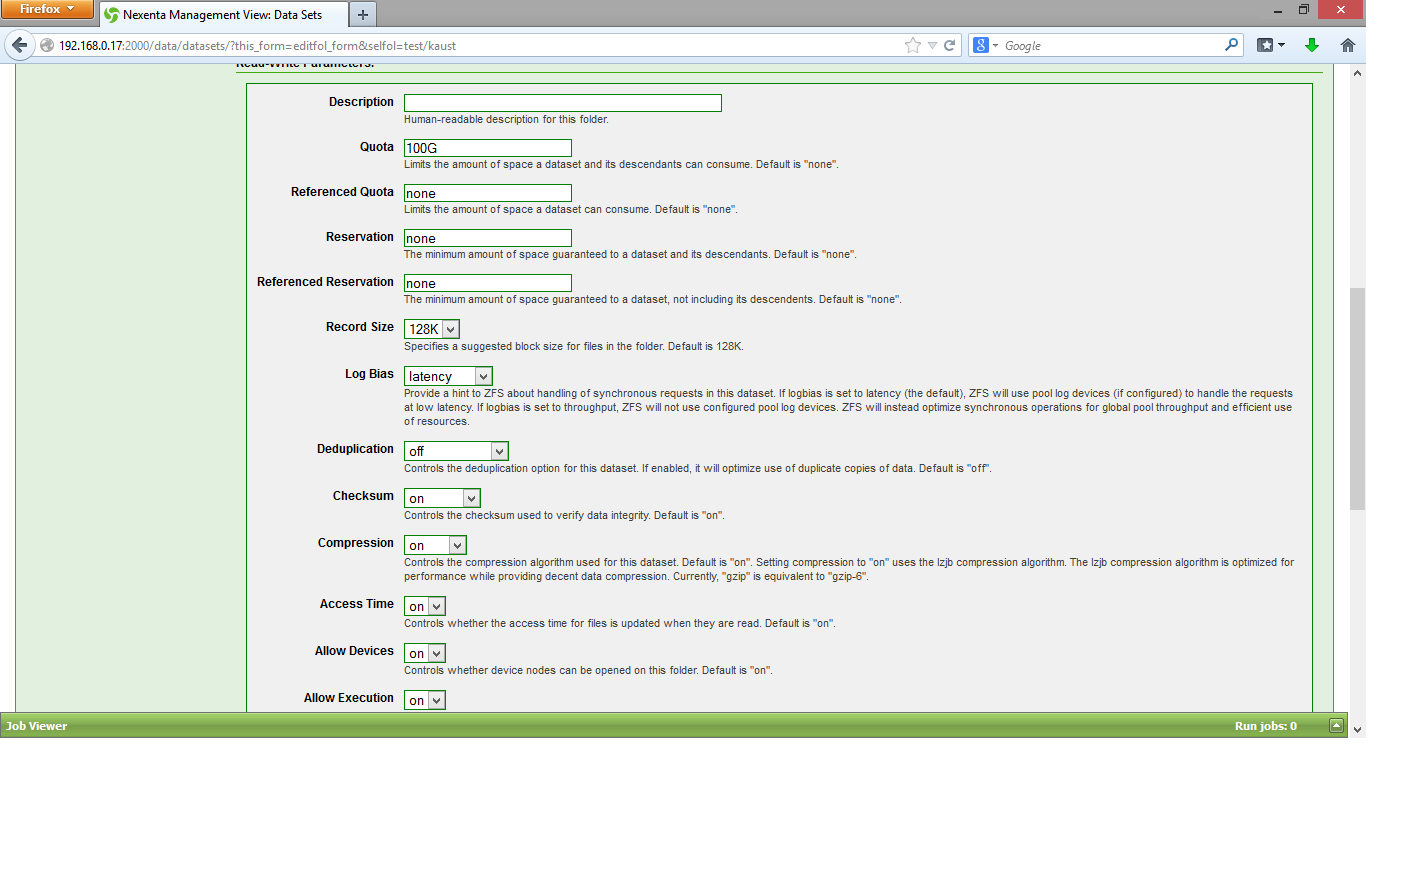Click the Google search engine icon
Image resolution: width=1403 pixels, height=894 pixels.
[x=981, y=45]
